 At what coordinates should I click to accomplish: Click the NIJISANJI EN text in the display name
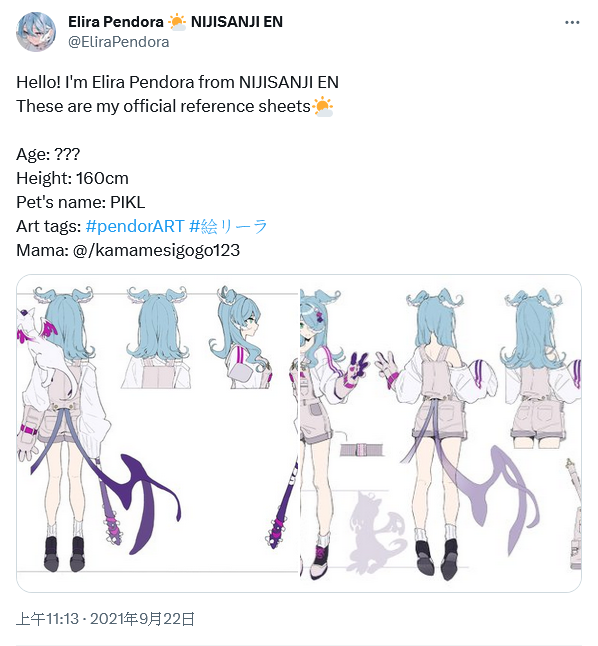click(x=237, y=22)
